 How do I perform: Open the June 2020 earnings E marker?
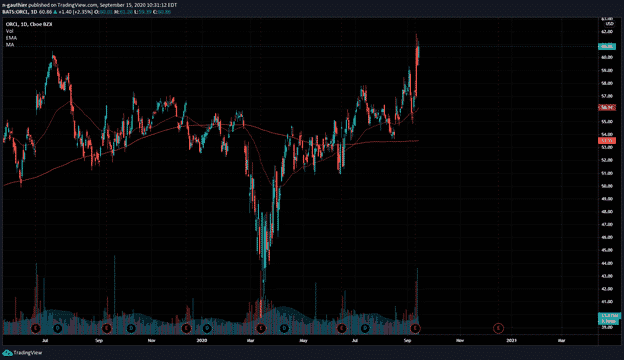tap(341, 328)
